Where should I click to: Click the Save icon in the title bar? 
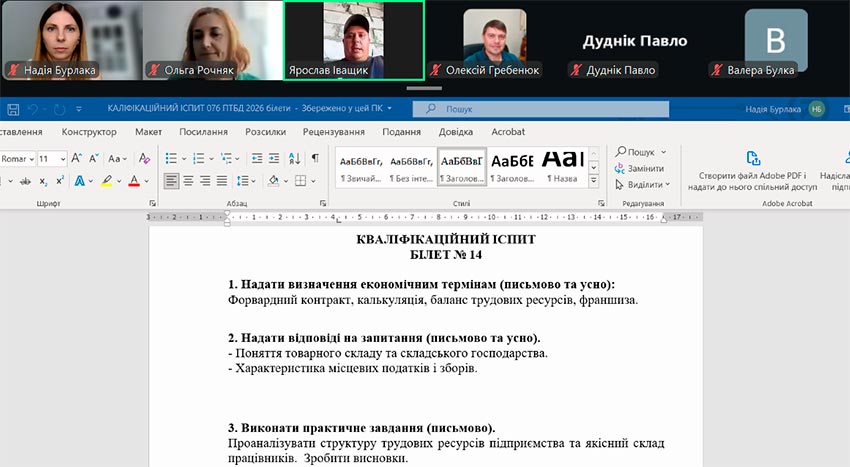coord(13,110)
